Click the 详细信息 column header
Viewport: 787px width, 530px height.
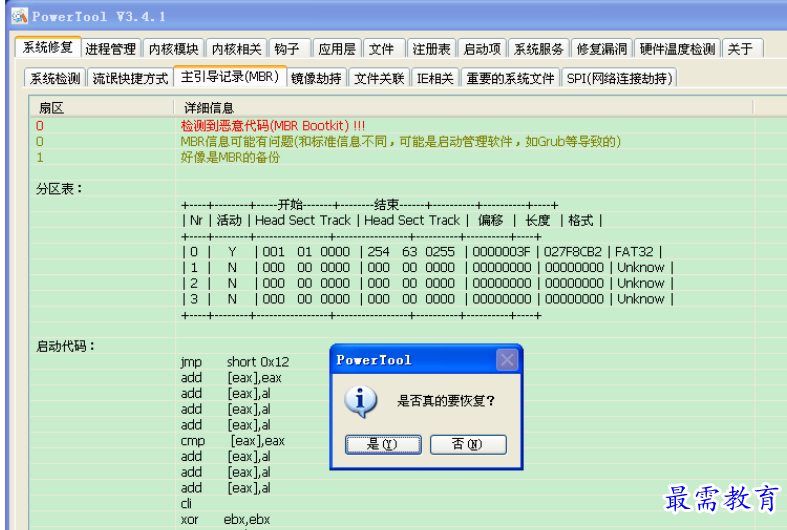click(464, 107)
